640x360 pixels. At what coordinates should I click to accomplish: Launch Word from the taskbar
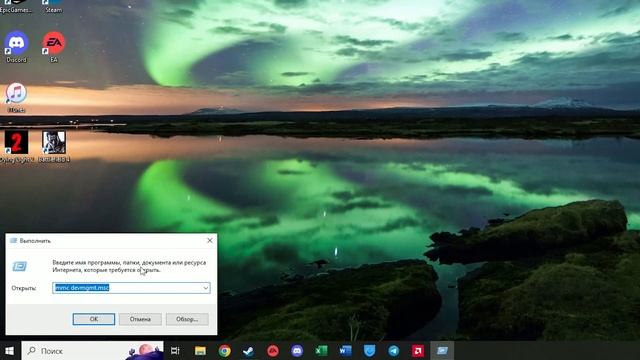point(345,351)
